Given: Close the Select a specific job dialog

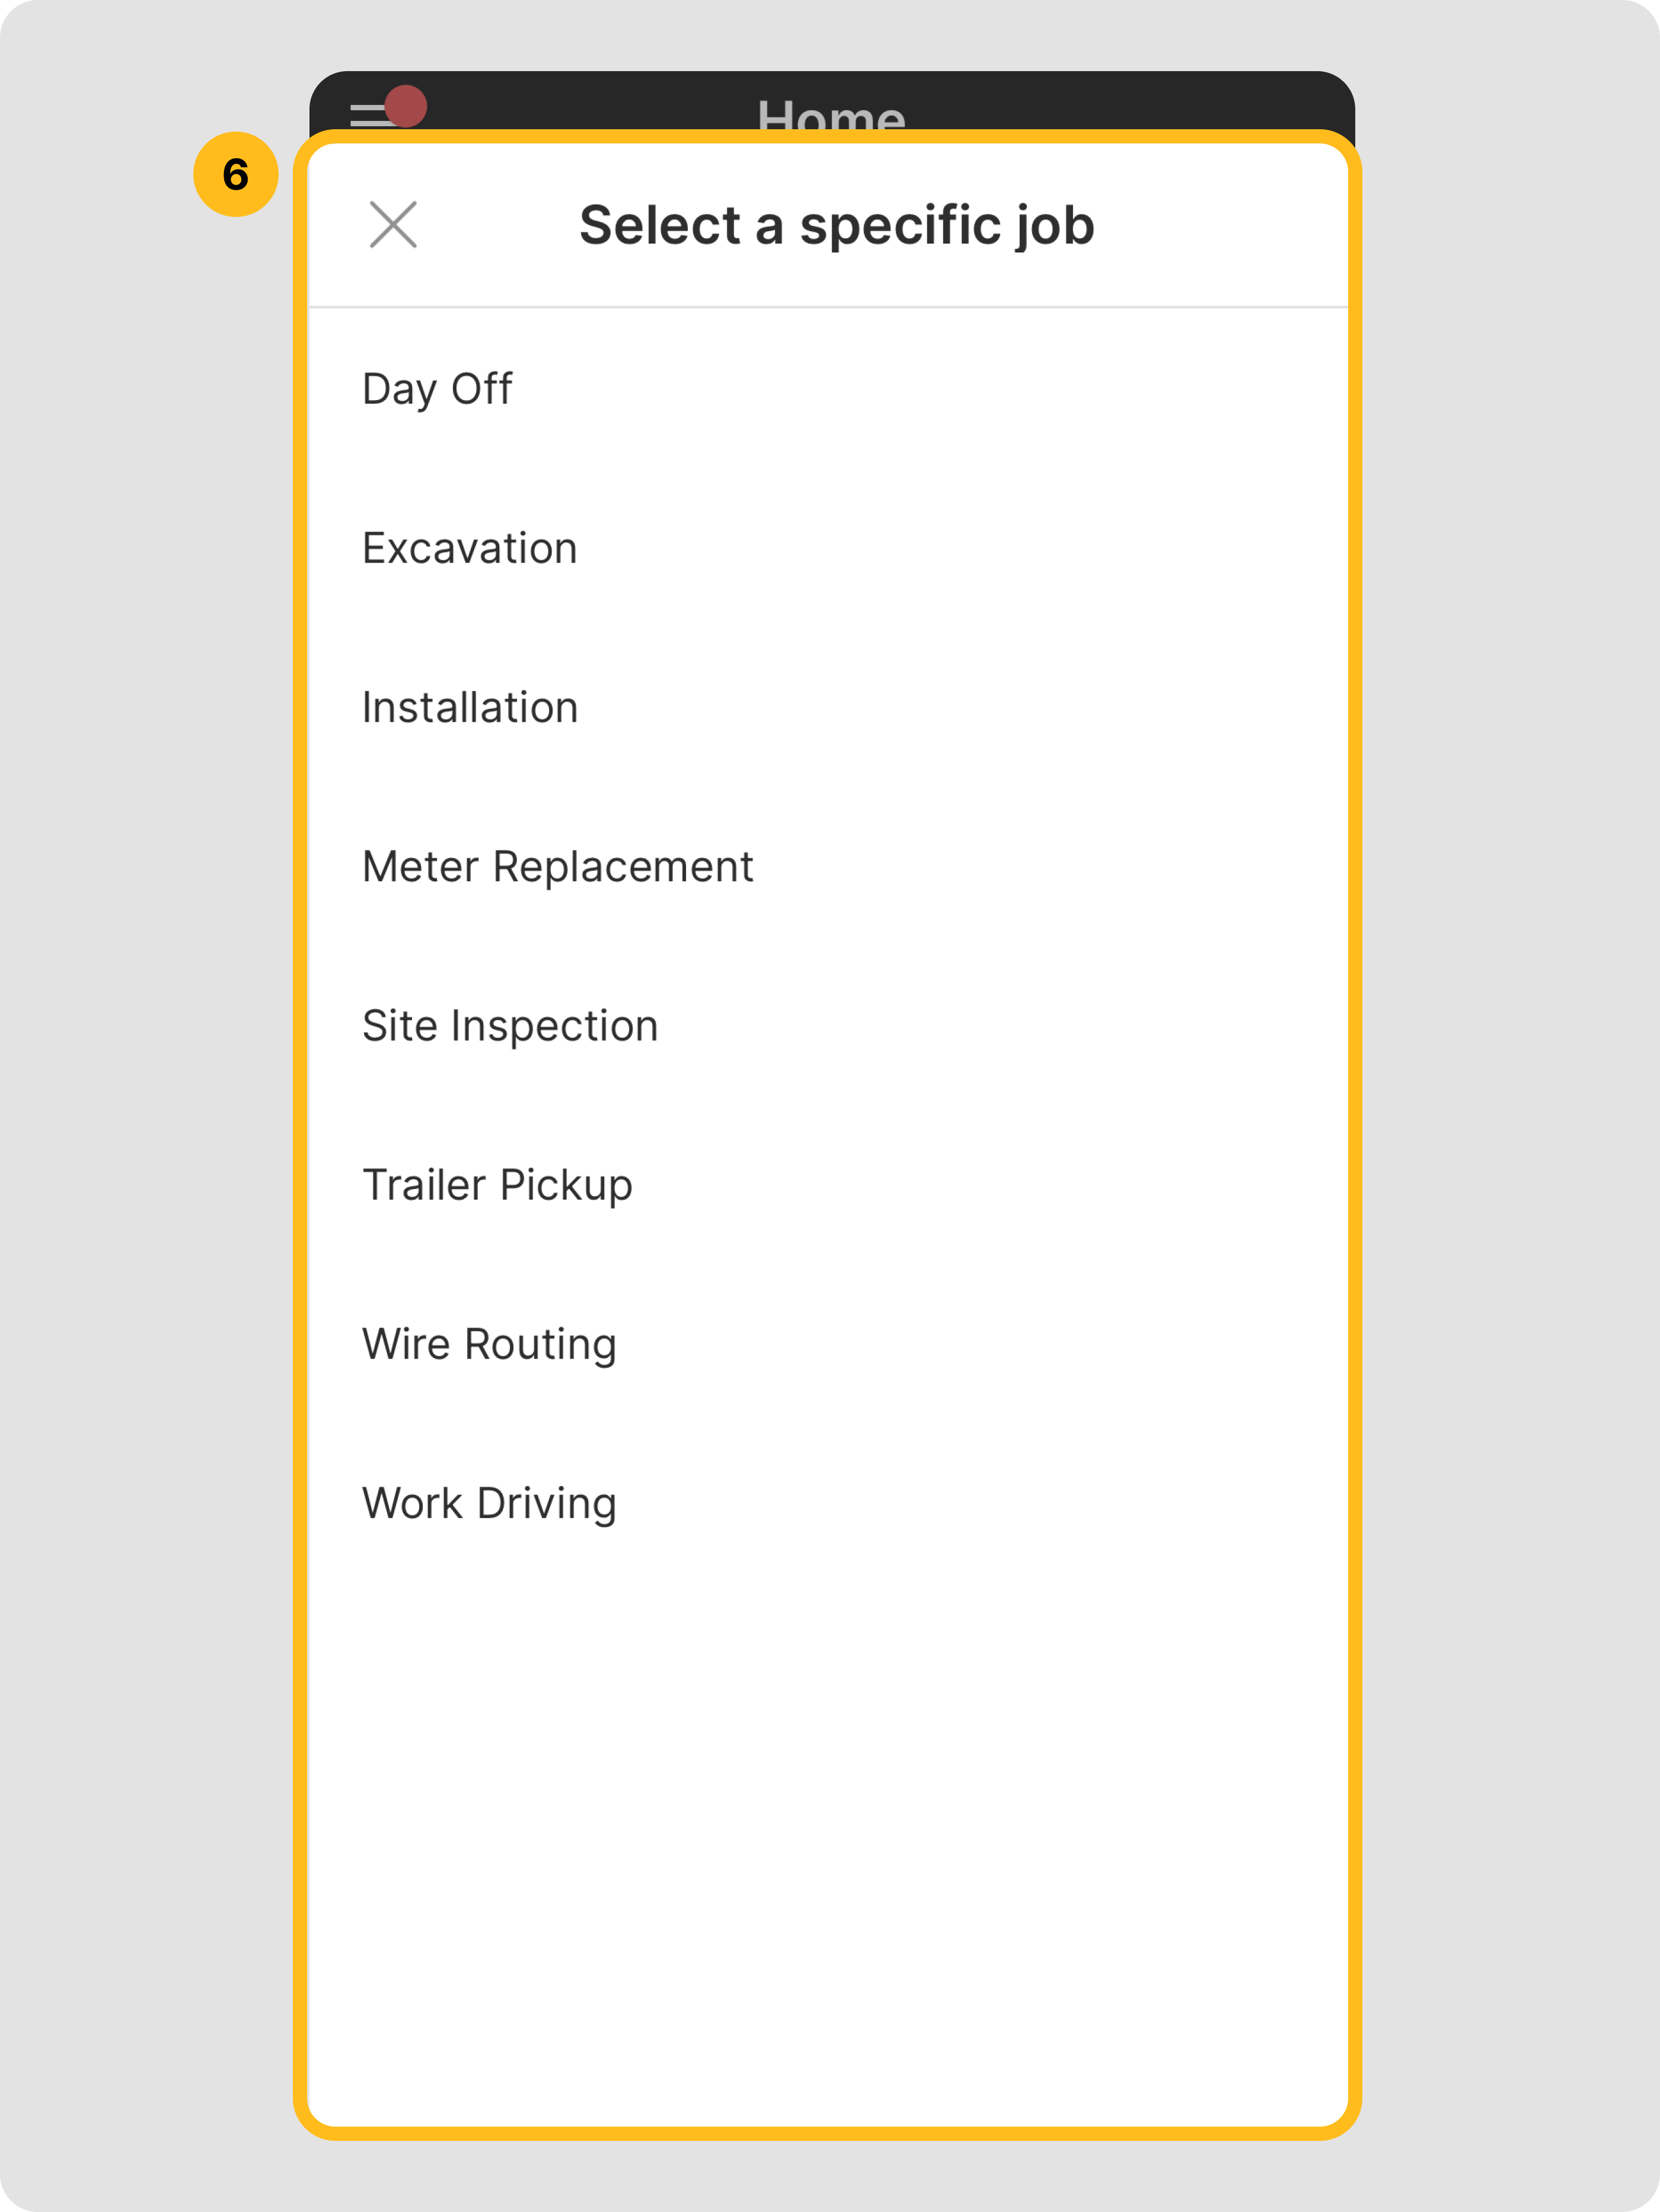Looking at the screenshot, I should point(393,224).
